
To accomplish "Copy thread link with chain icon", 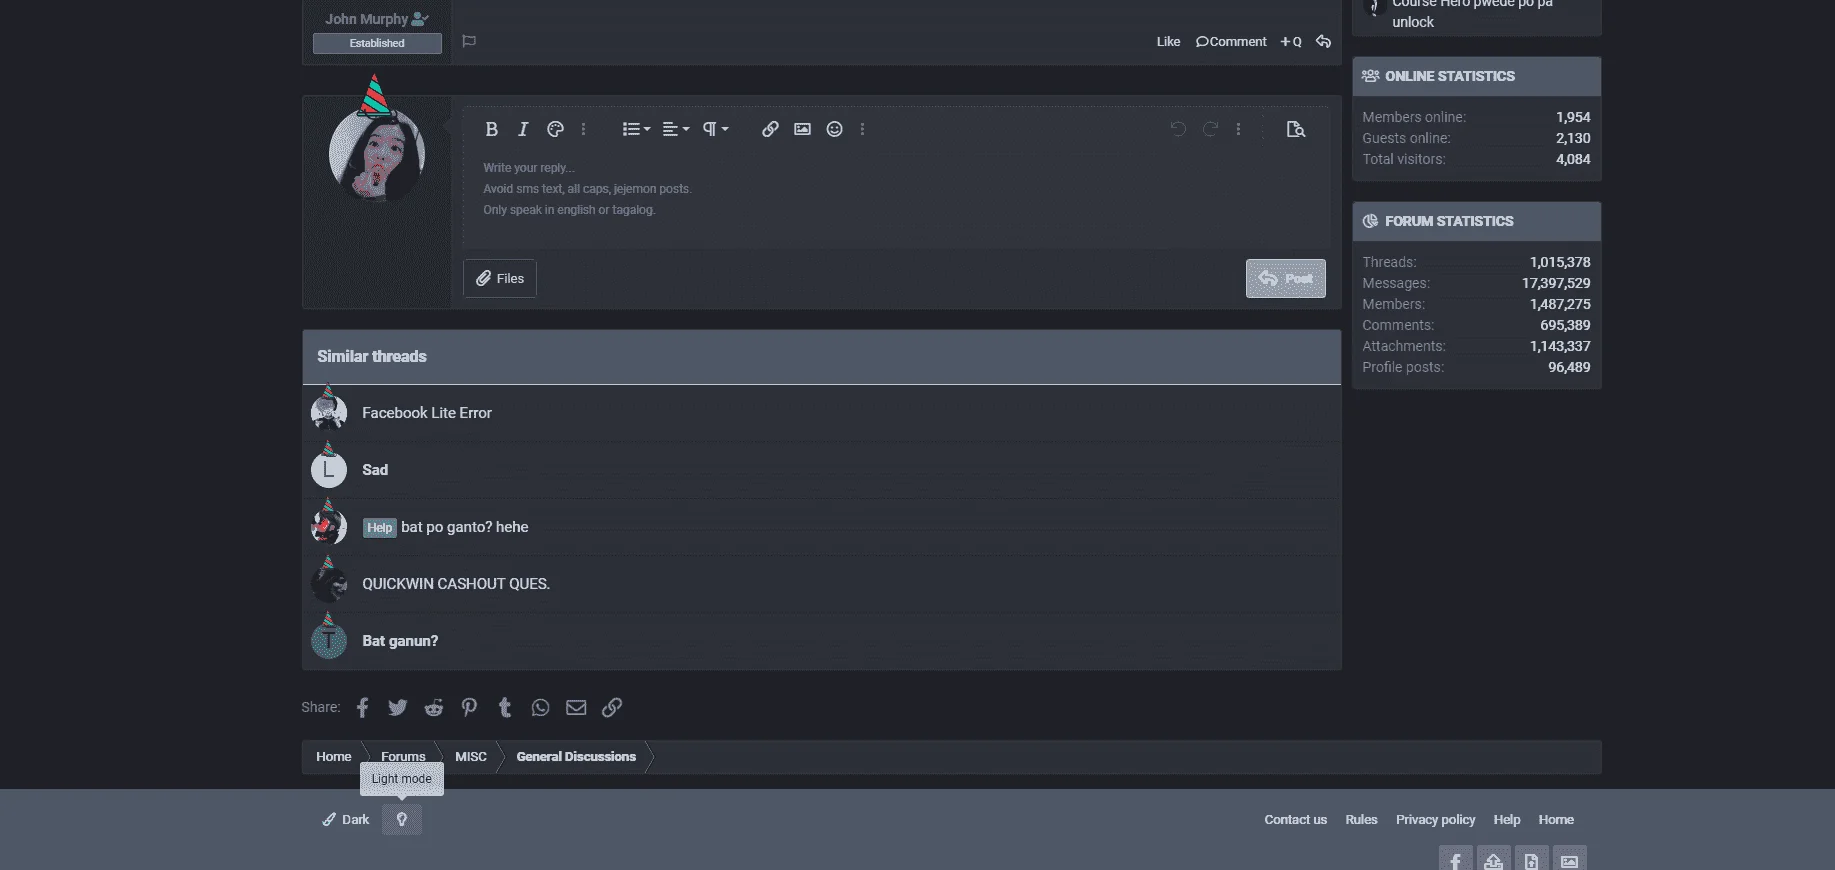I will click(612, 707).
